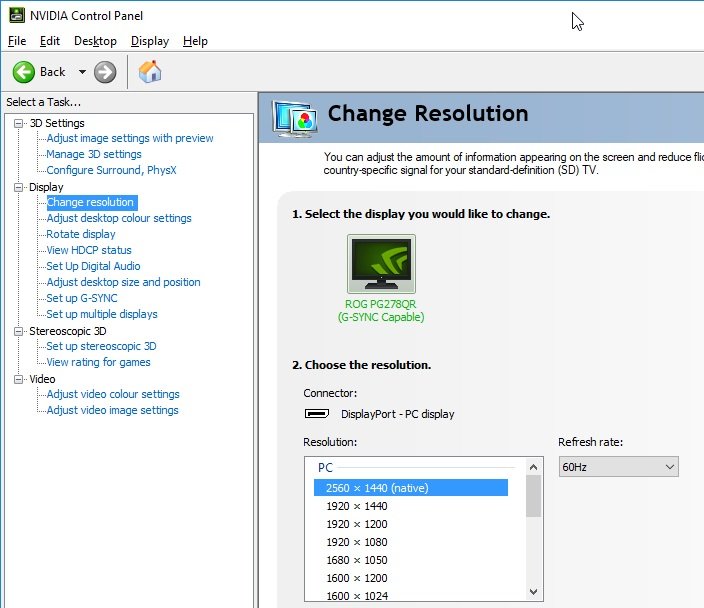Screen dimensions: 704x608
Task: Open Manage 3D settings
Action: (x=94, y=154)
